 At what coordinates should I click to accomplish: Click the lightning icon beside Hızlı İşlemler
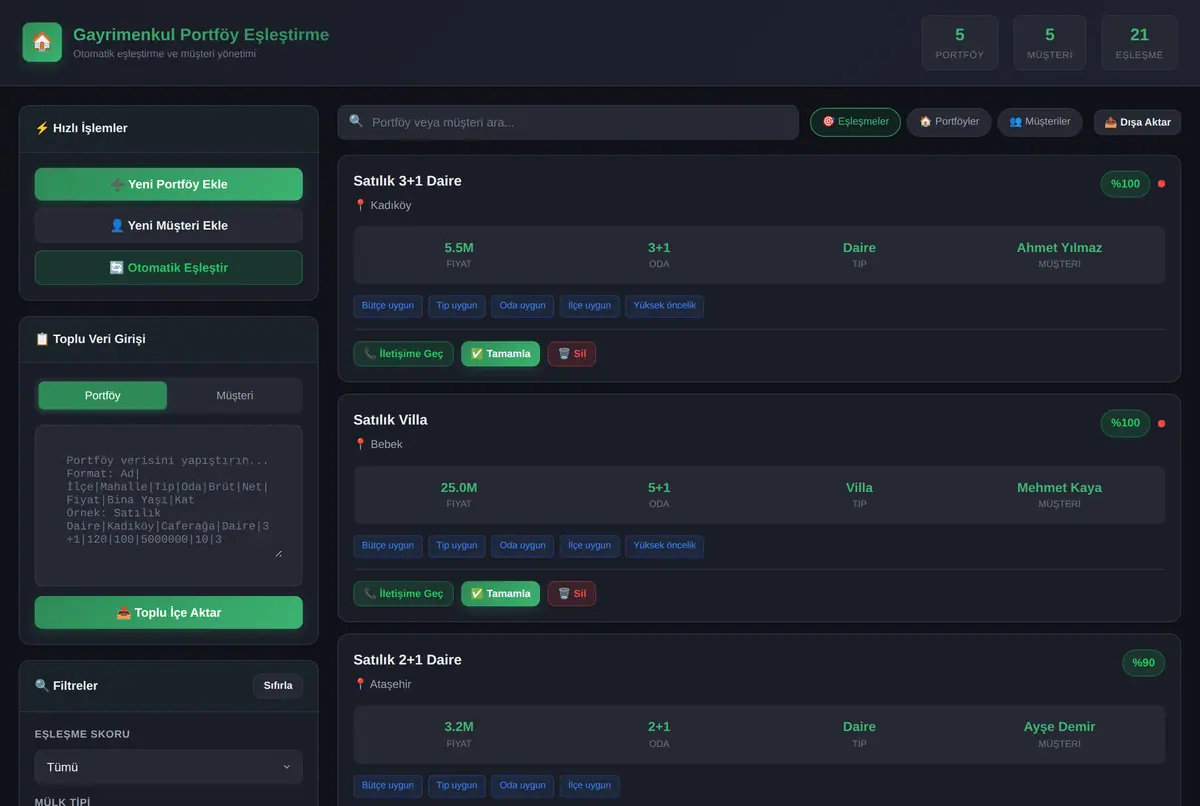[x=42, y=128]
